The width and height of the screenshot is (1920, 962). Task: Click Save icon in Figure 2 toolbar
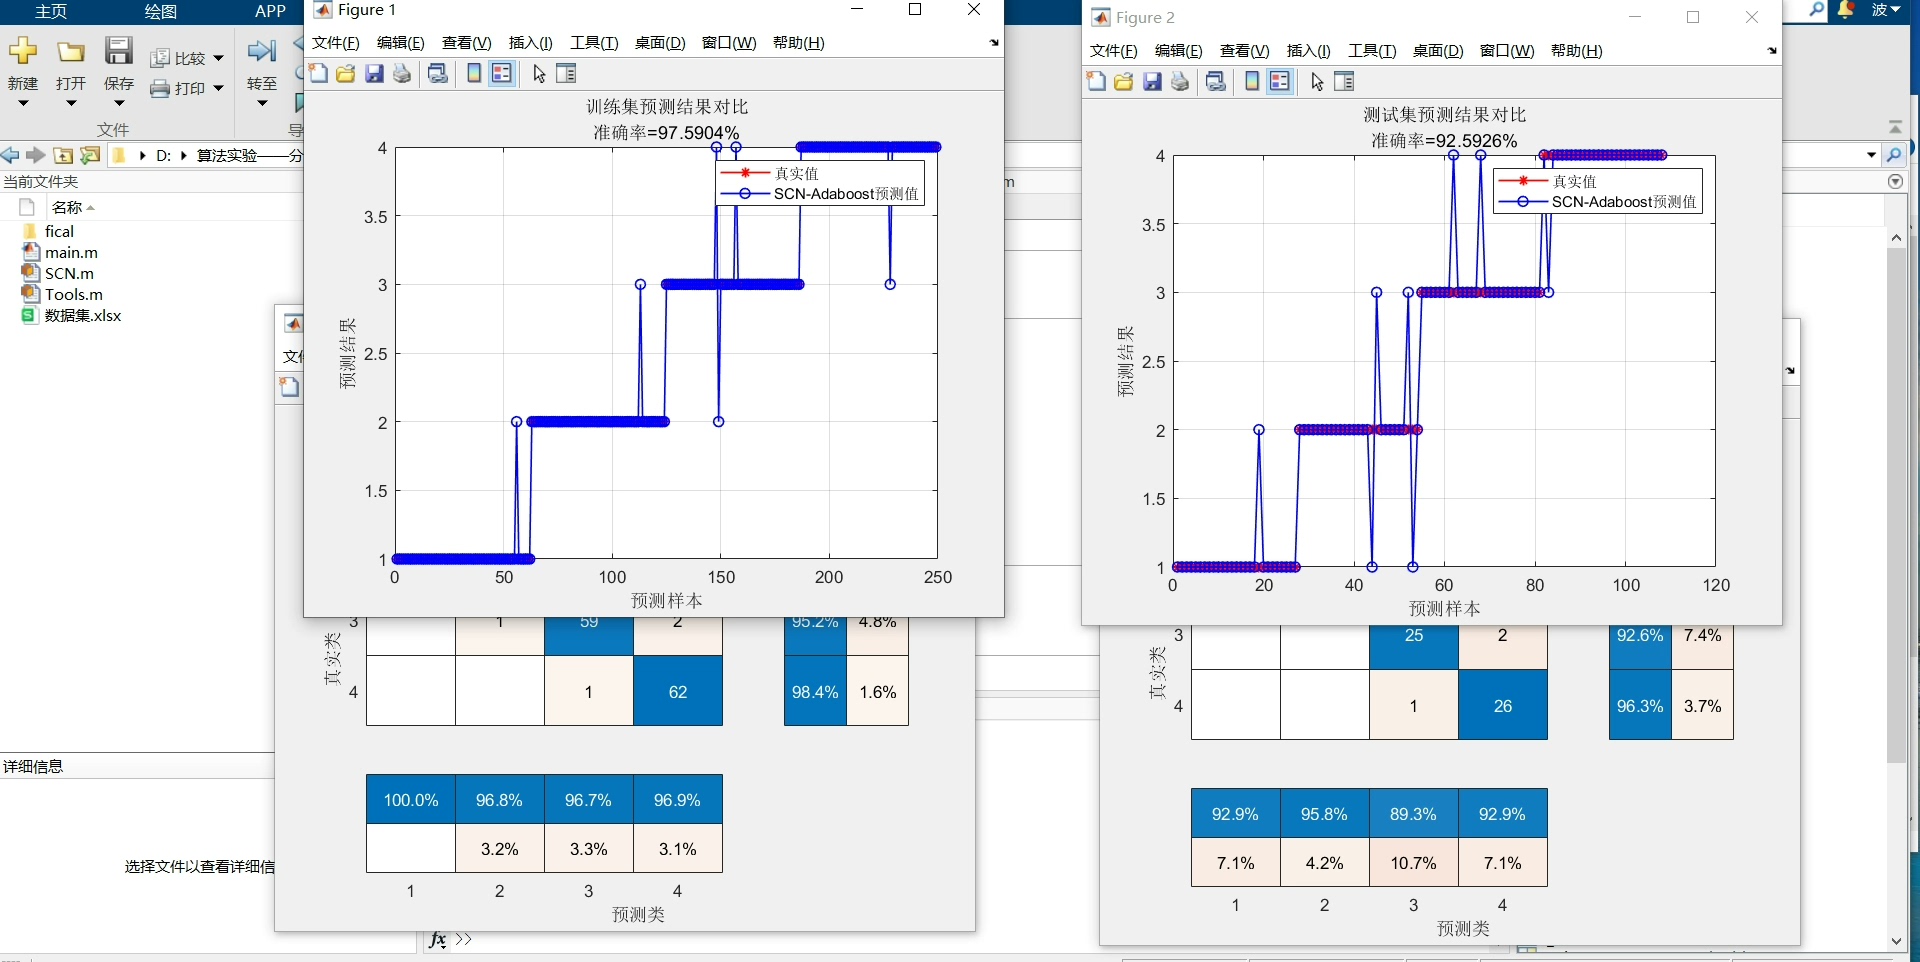[1152, 81]
